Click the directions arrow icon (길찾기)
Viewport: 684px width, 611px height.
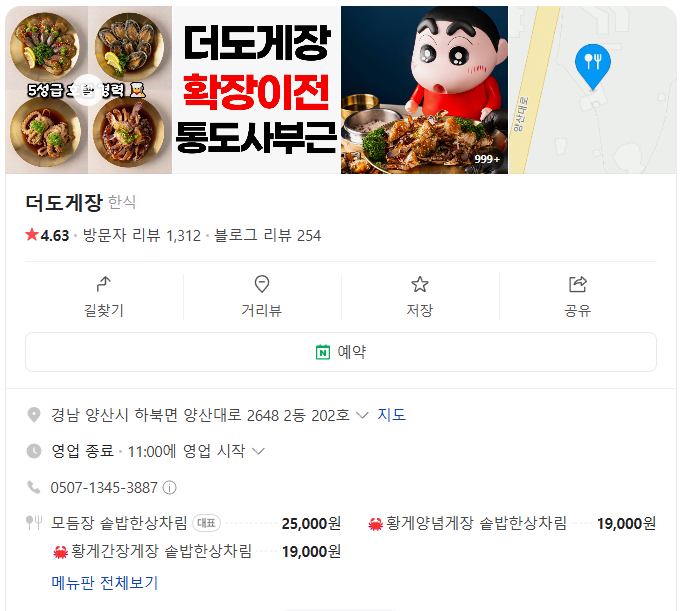(x=104, y=284)
